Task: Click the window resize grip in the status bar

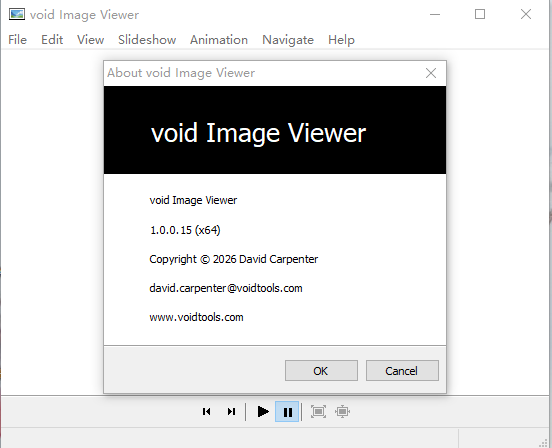Action: [544, 443]
